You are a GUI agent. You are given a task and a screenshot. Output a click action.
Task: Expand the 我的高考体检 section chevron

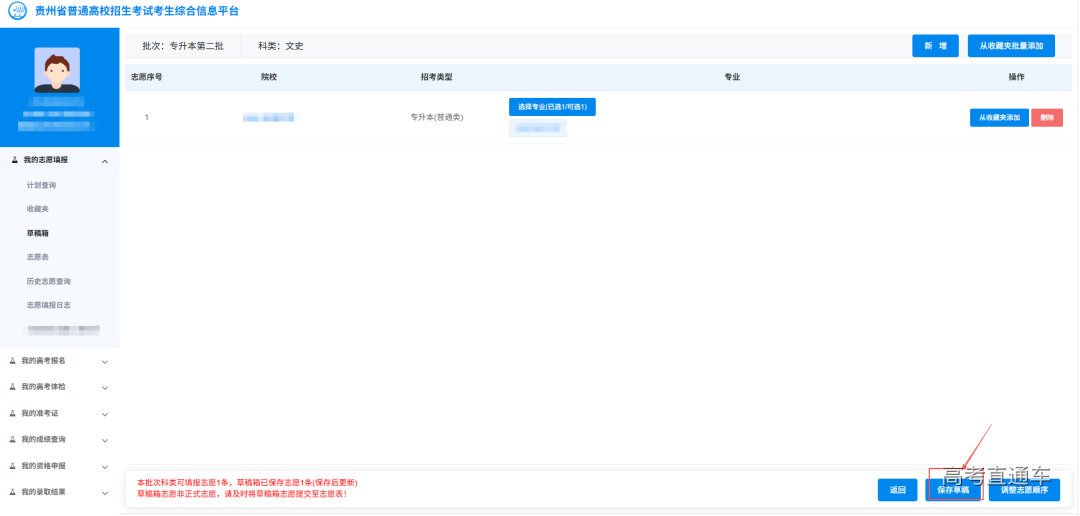[x=105, y=387]
